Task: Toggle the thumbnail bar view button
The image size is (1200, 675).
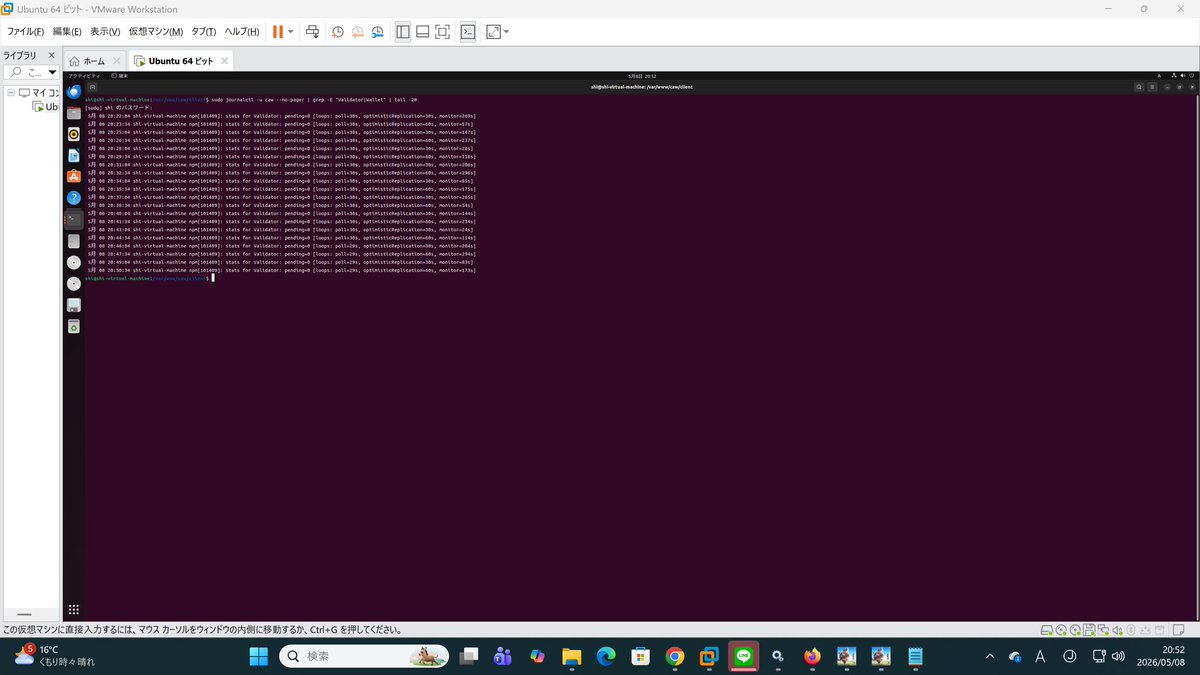Action: click(x=423, y=32)
